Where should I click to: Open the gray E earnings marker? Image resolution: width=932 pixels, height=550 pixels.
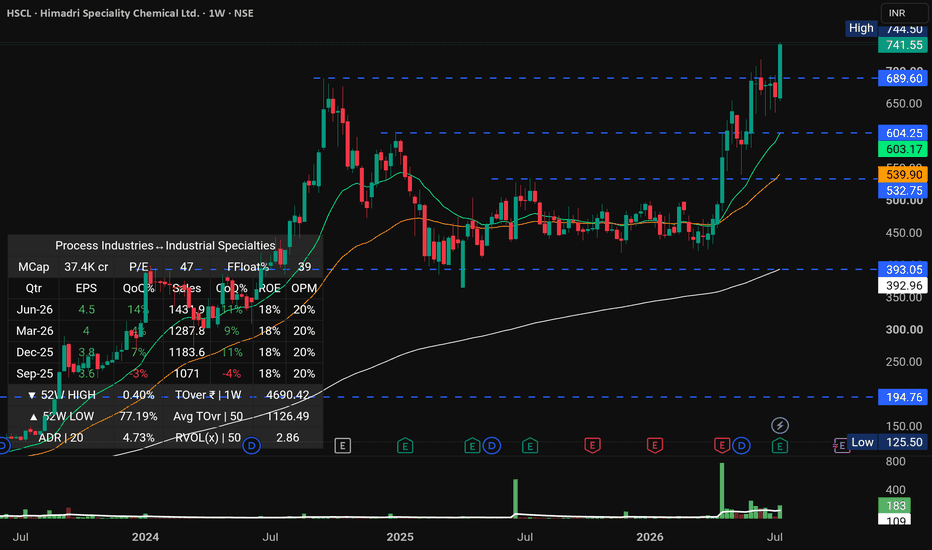click(x=342, y=445)
